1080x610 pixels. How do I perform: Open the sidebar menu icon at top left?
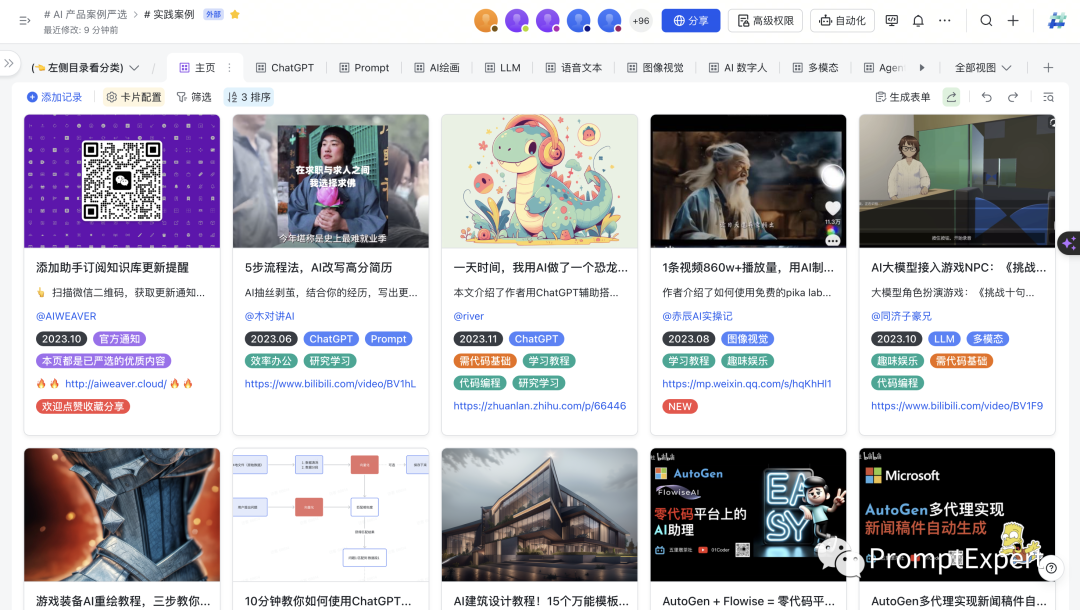tap(25, 21)
